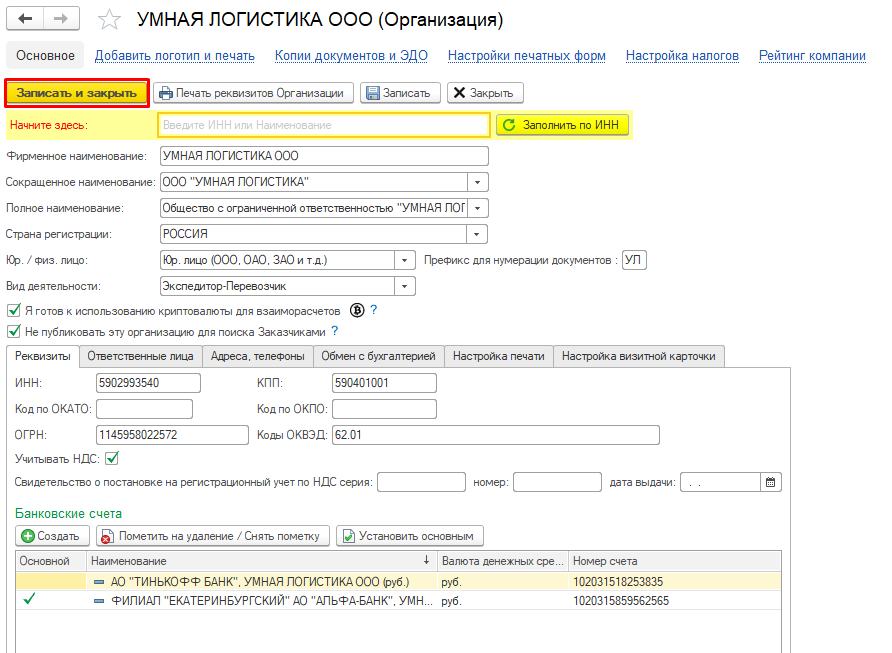The image size is (892, 653).
Task: Switch to the Реквизиты tab
Action: click(43, 356)
